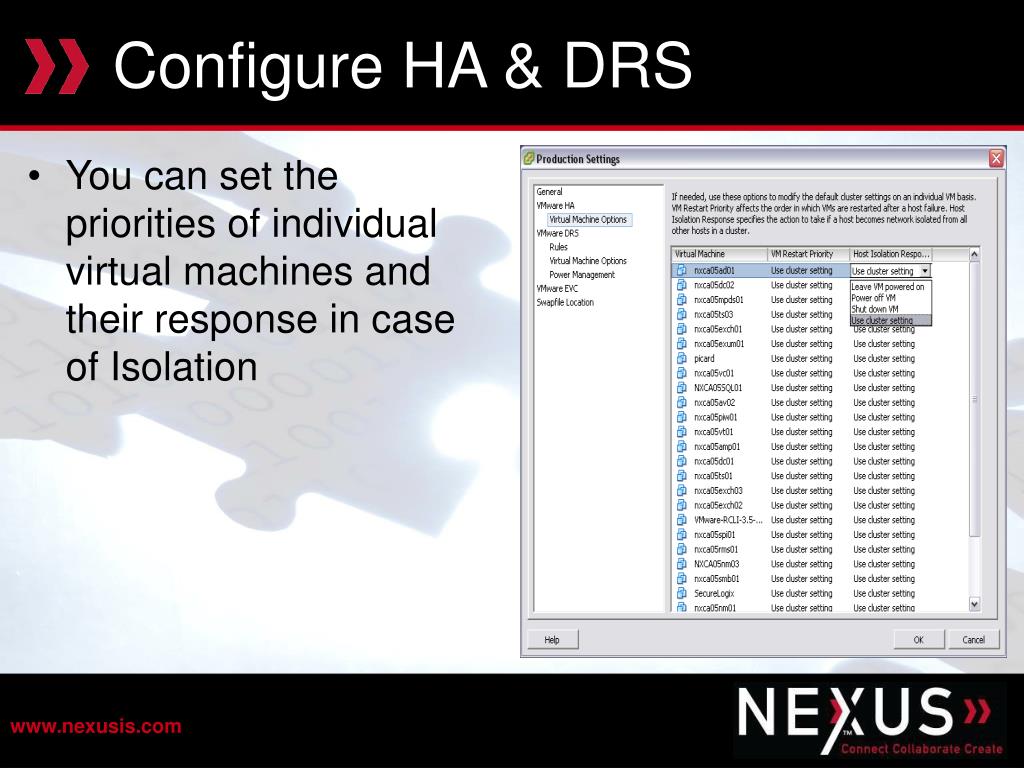Click the VM icon beside nxca05piw01
The height and width of the screenshot is (768, 1024).
682,417
